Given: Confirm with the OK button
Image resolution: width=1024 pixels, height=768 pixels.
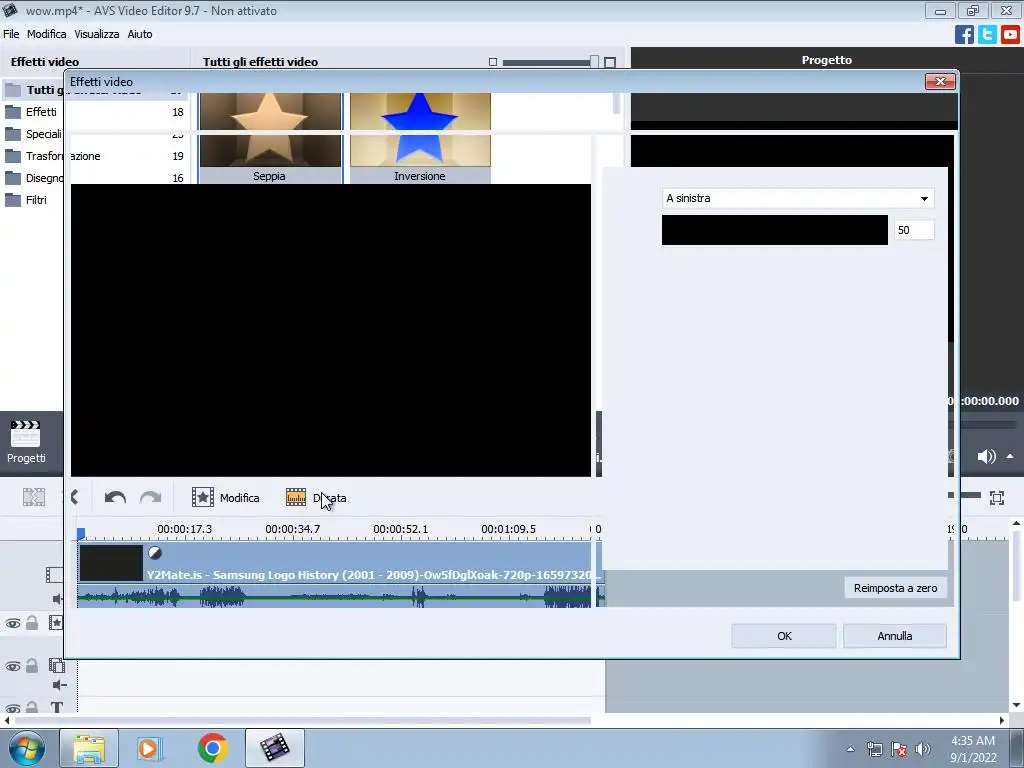Looking at the screenshot, I should (784, 635).
